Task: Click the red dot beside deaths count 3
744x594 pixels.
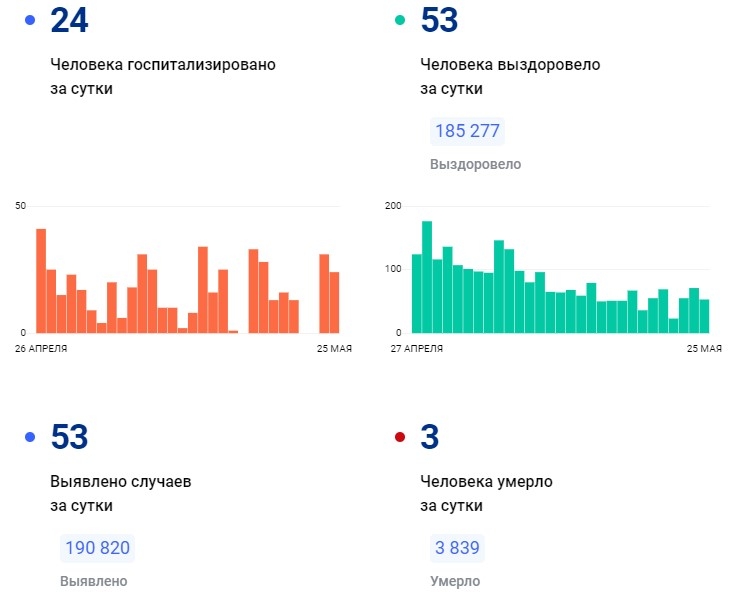Action: tap(400, 437)
